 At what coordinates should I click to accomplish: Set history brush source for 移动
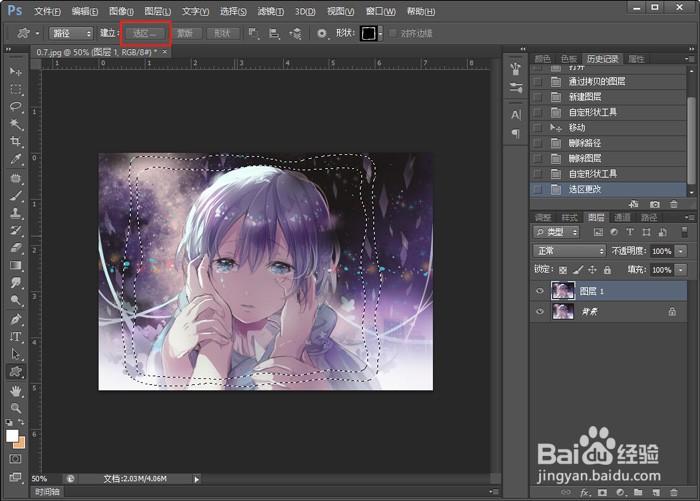click(538, 128)
